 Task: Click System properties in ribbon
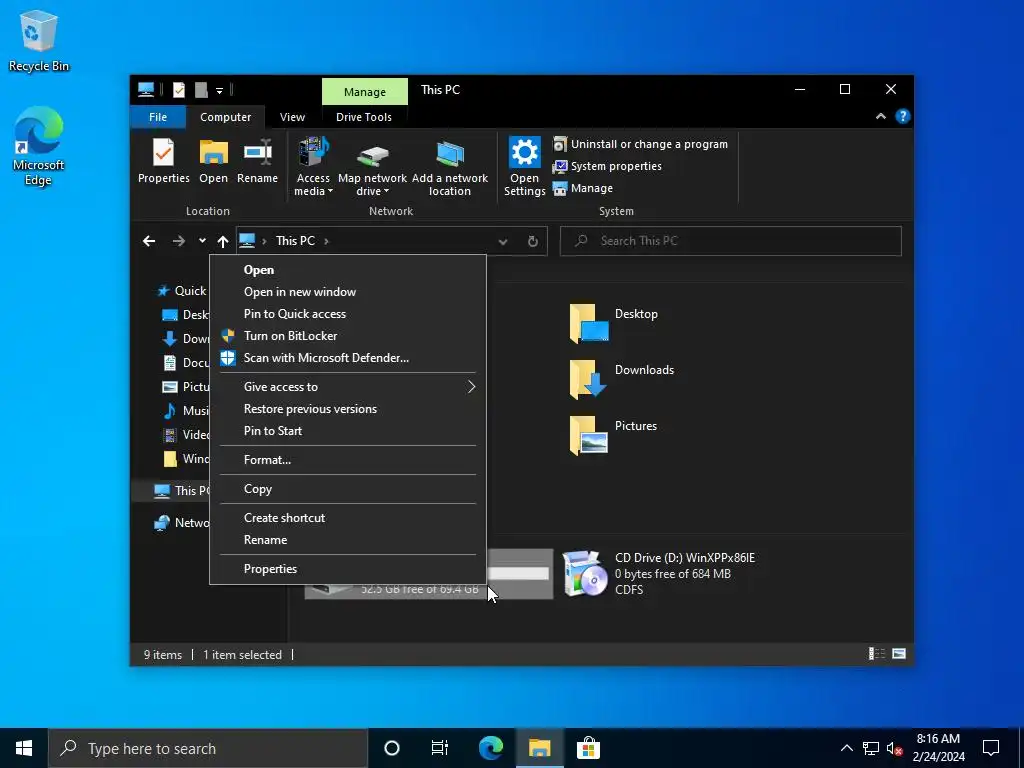pyautogui.click(x=607, y=167)
